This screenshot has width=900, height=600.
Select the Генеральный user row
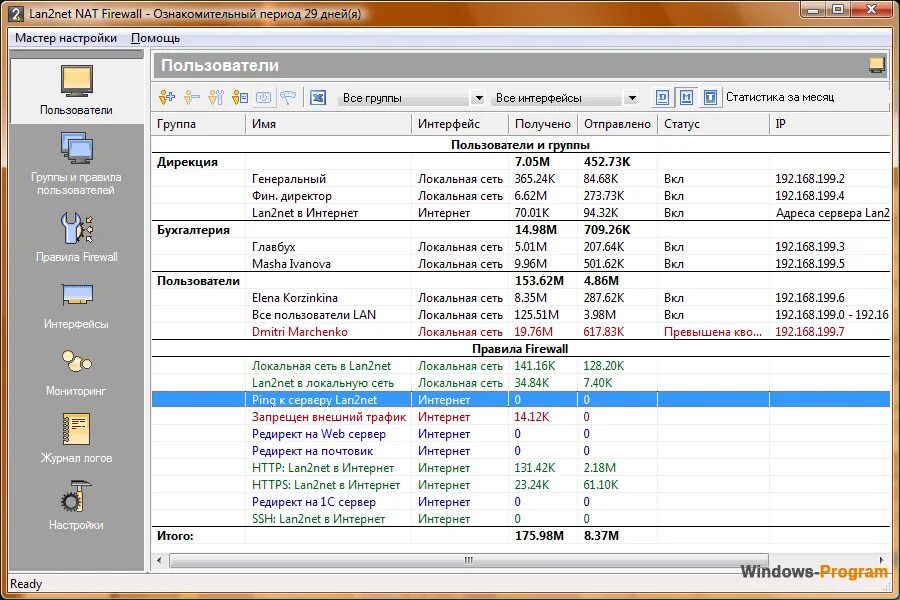[521, 179]
